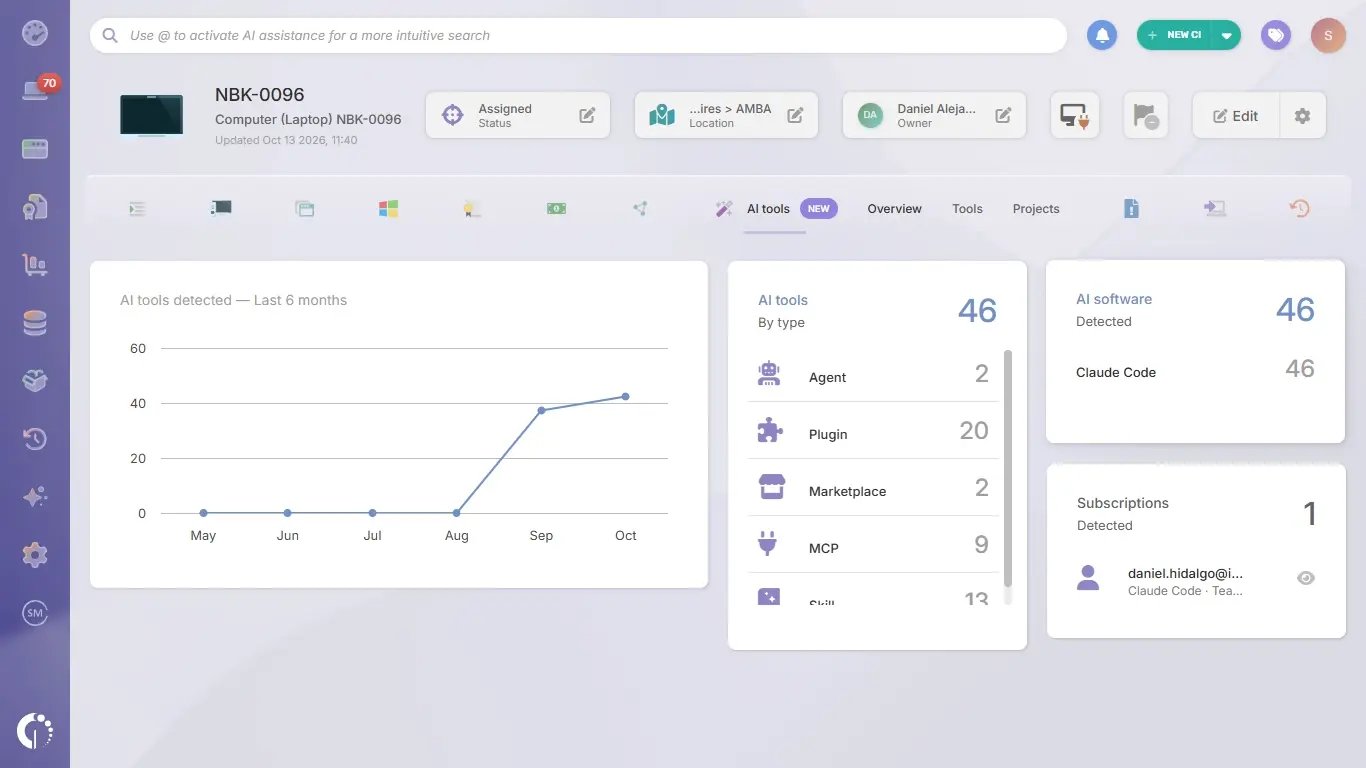Open the dashboard gauge icon in sidebar
1366x768 pixels.
tap(35, 33)
